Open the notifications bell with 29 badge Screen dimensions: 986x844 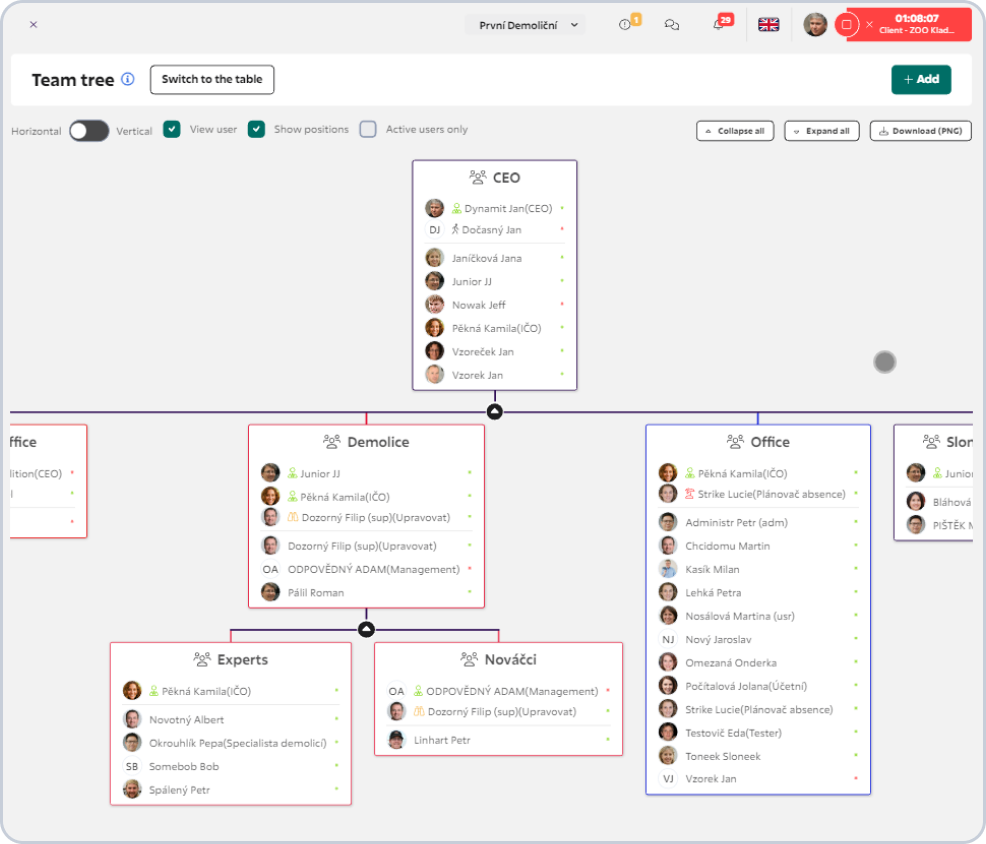pyautogui.click(x=718, y=25)
